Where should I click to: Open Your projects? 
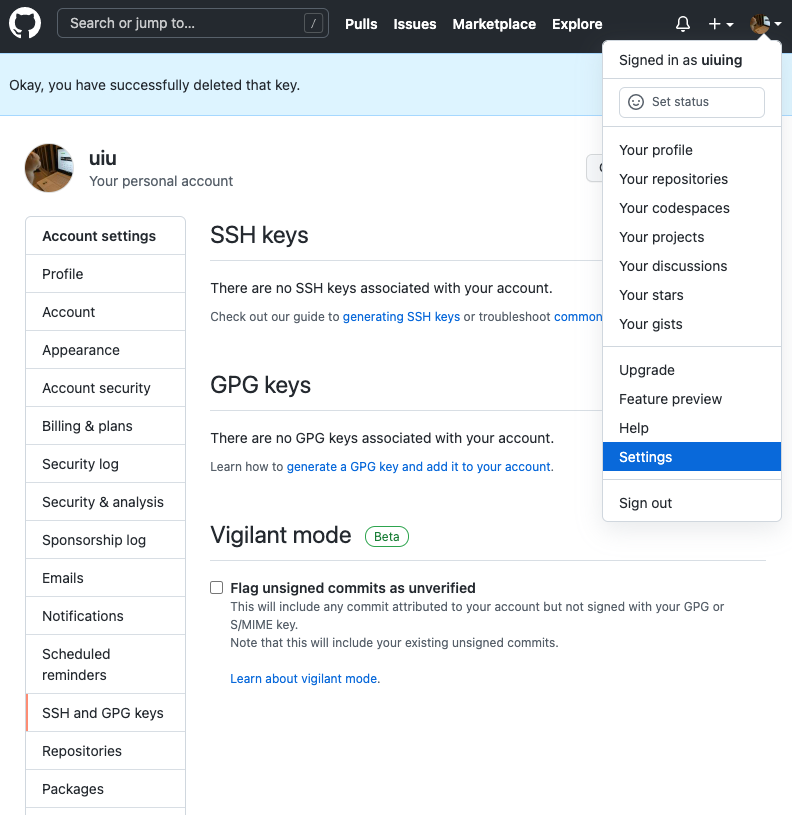point(692,238)
